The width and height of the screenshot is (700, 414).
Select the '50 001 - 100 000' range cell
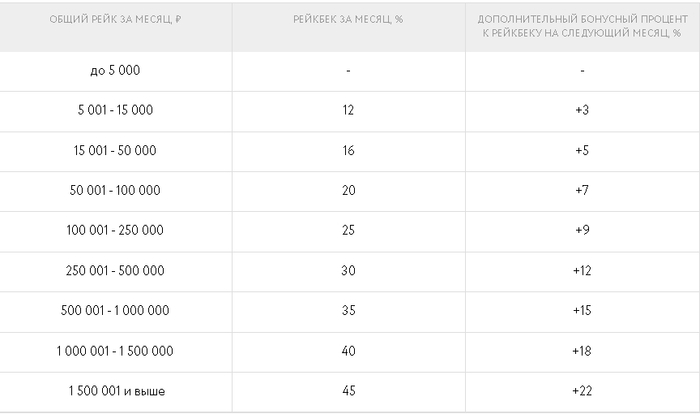[115, 190]
